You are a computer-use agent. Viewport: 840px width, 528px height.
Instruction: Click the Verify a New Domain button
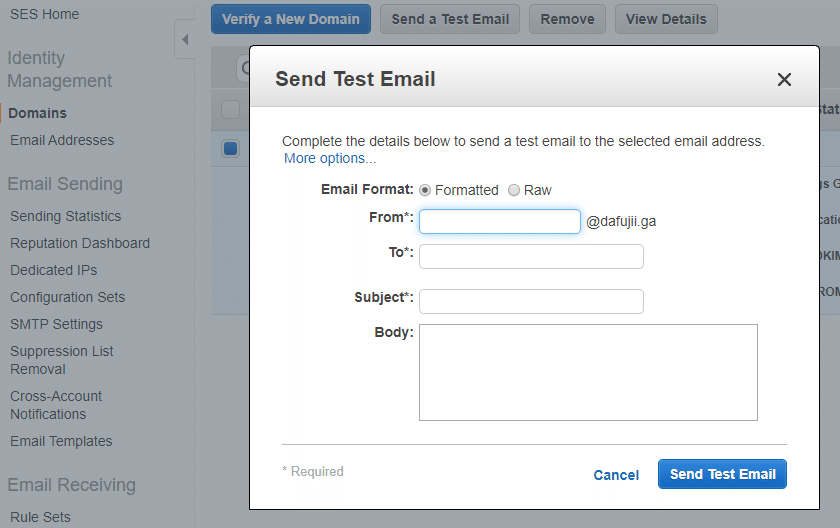[291, 18]
